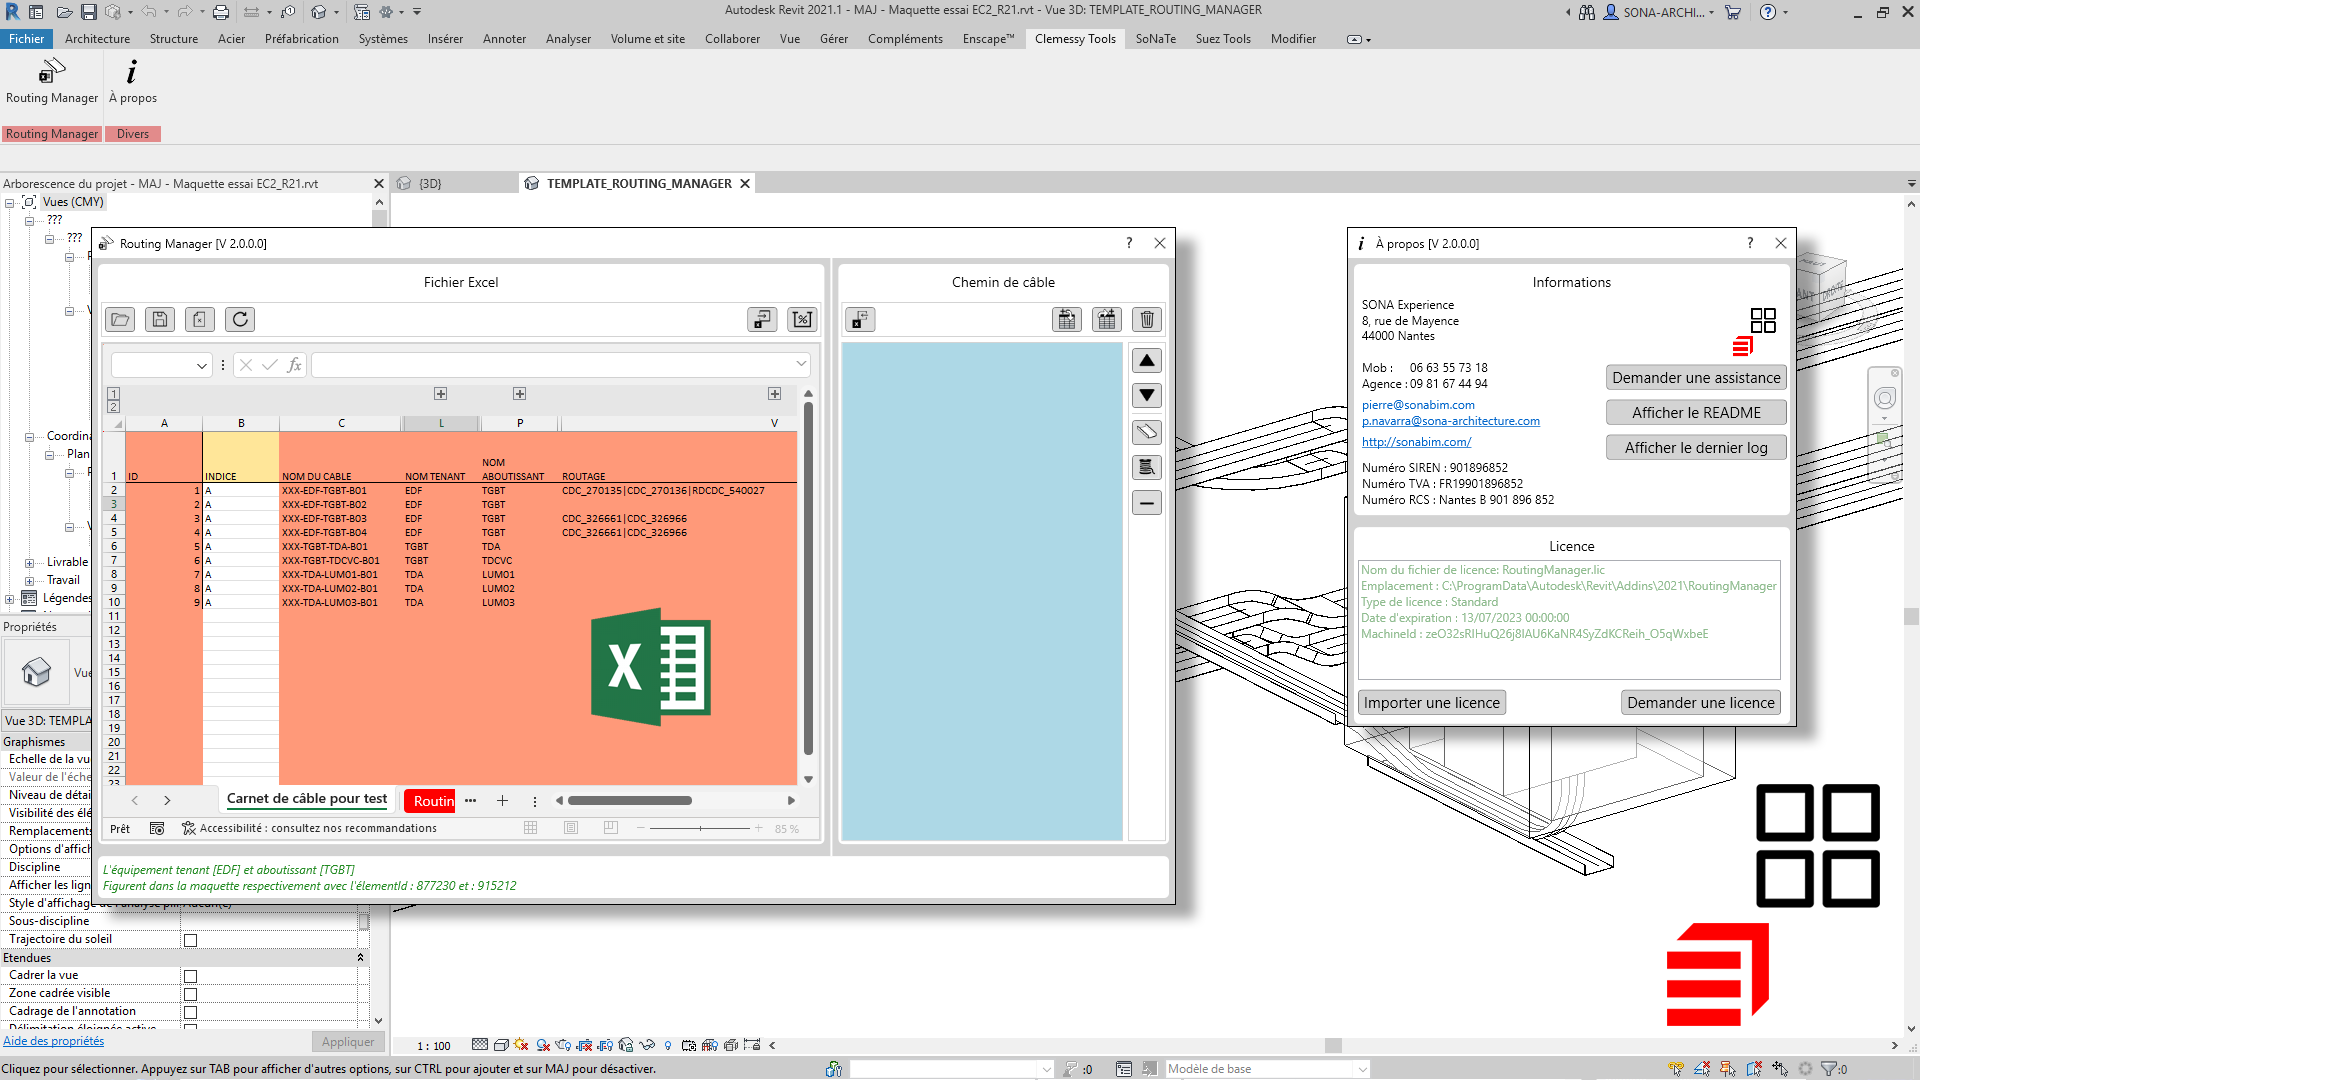The image size is (2340, 1080).
Task: Check the Trajectoire du soleil checkbox
Action: [x=191, y=940]
